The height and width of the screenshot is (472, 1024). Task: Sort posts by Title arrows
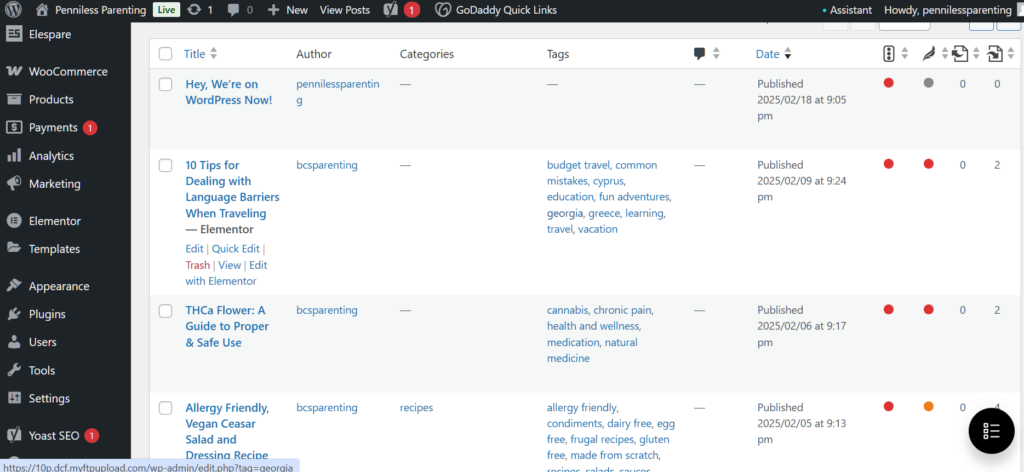click(214, 54)
